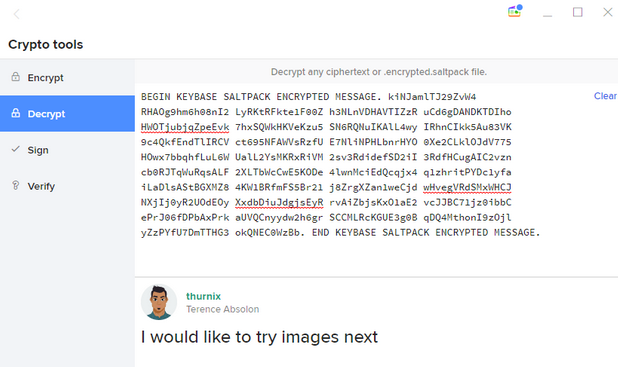624x367 pixels.
Task: Click the decrypt hint banner text
Action: tap(379, 72)
